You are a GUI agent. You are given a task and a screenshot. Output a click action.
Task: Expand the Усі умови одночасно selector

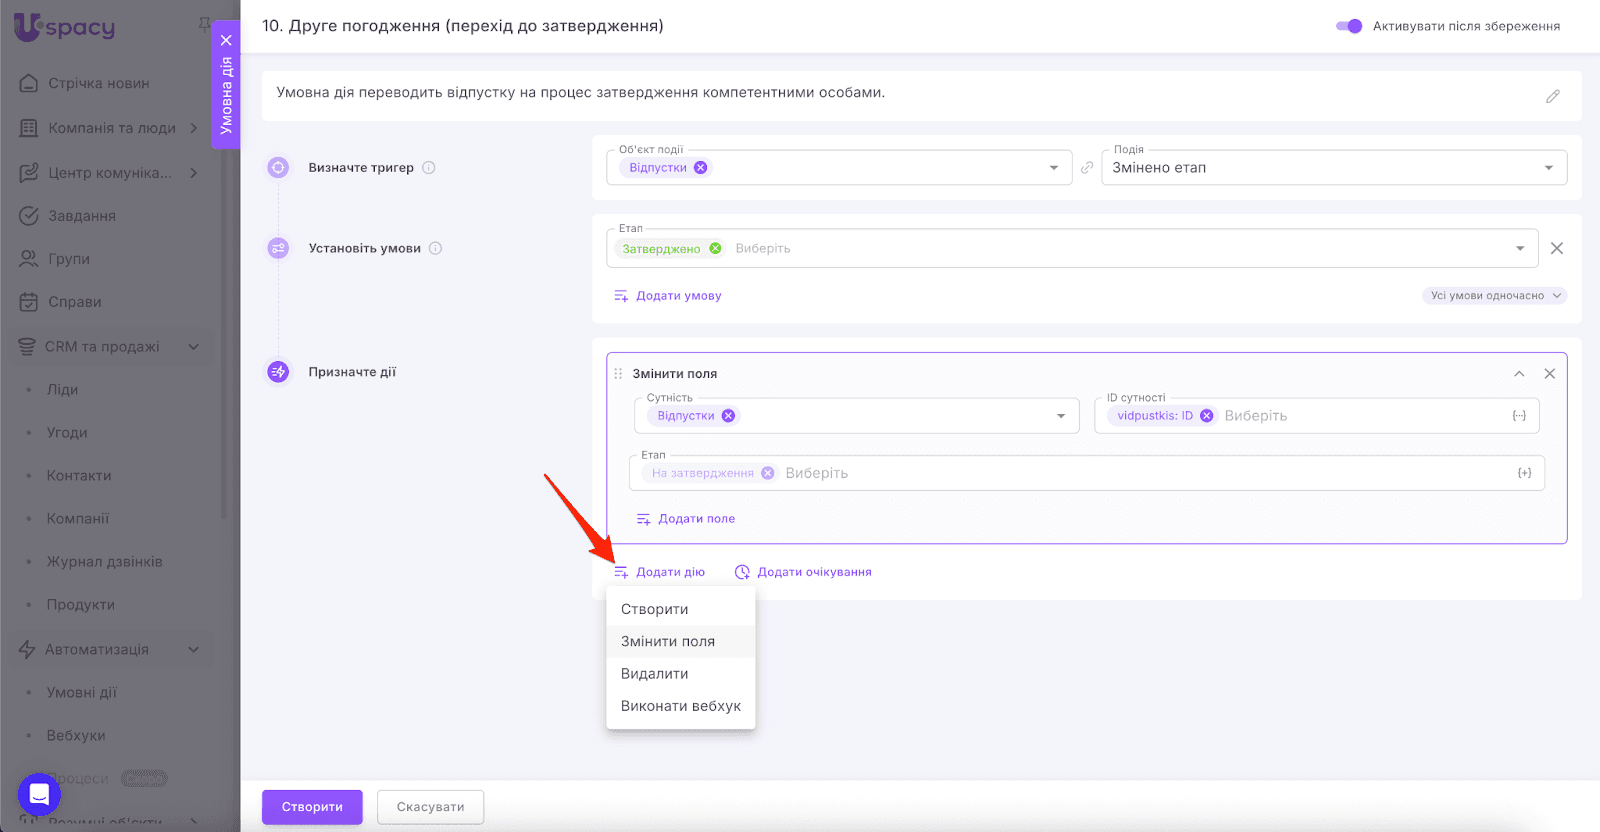(x=1494, y=296)
